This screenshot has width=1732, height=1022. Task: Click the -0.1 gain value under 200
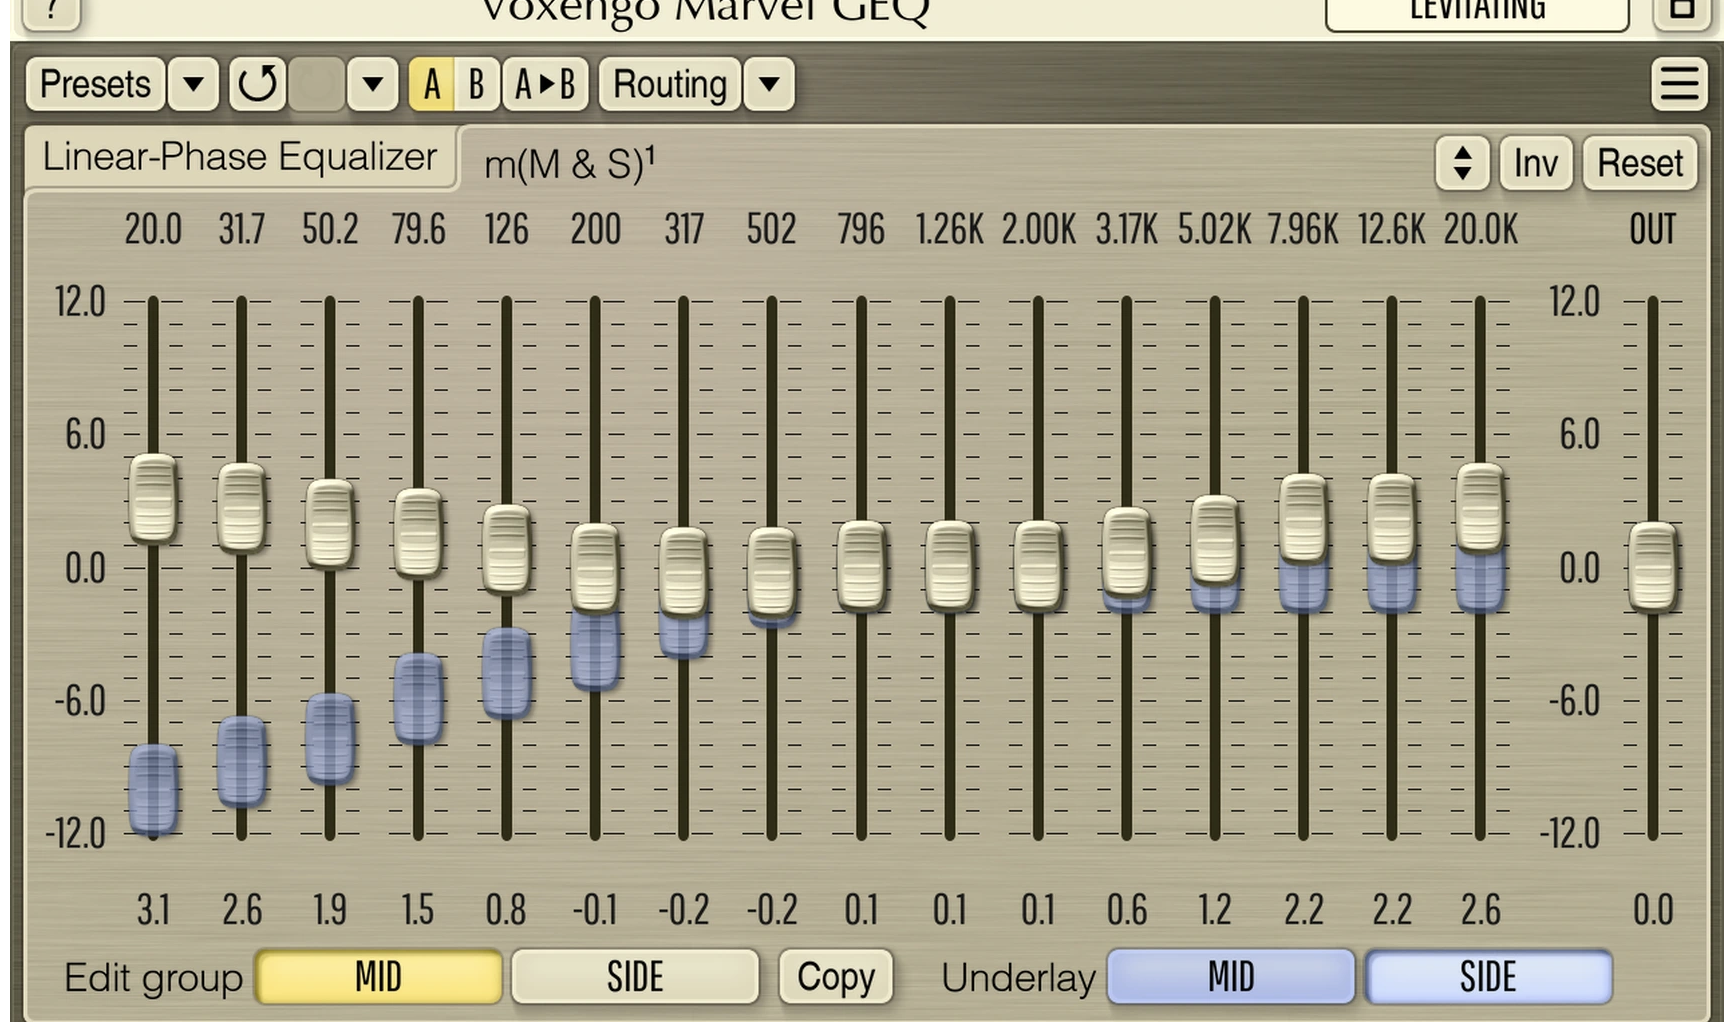[x=595, y=910]
